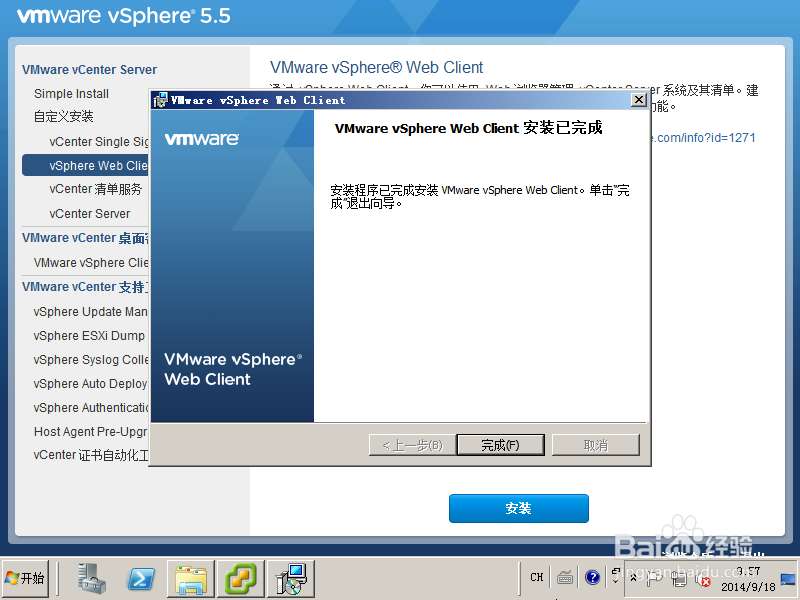Open the devices icon next to Start
The image size is (800, 600).
90,578
